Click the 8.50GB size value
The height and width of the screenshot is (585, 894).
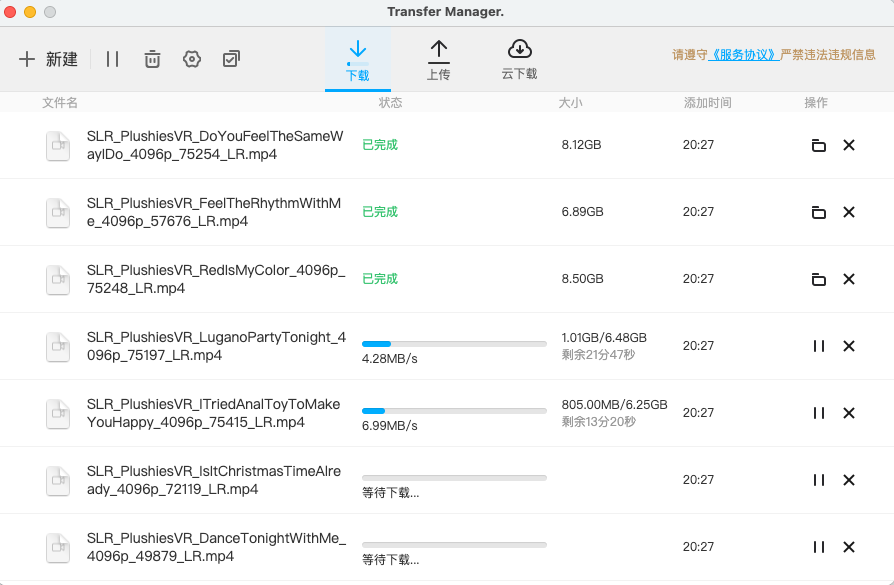582,279
